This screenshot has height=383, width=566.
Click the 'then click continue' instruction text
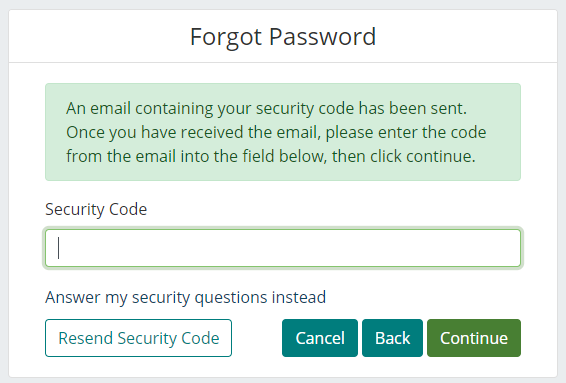coord(404,156)
